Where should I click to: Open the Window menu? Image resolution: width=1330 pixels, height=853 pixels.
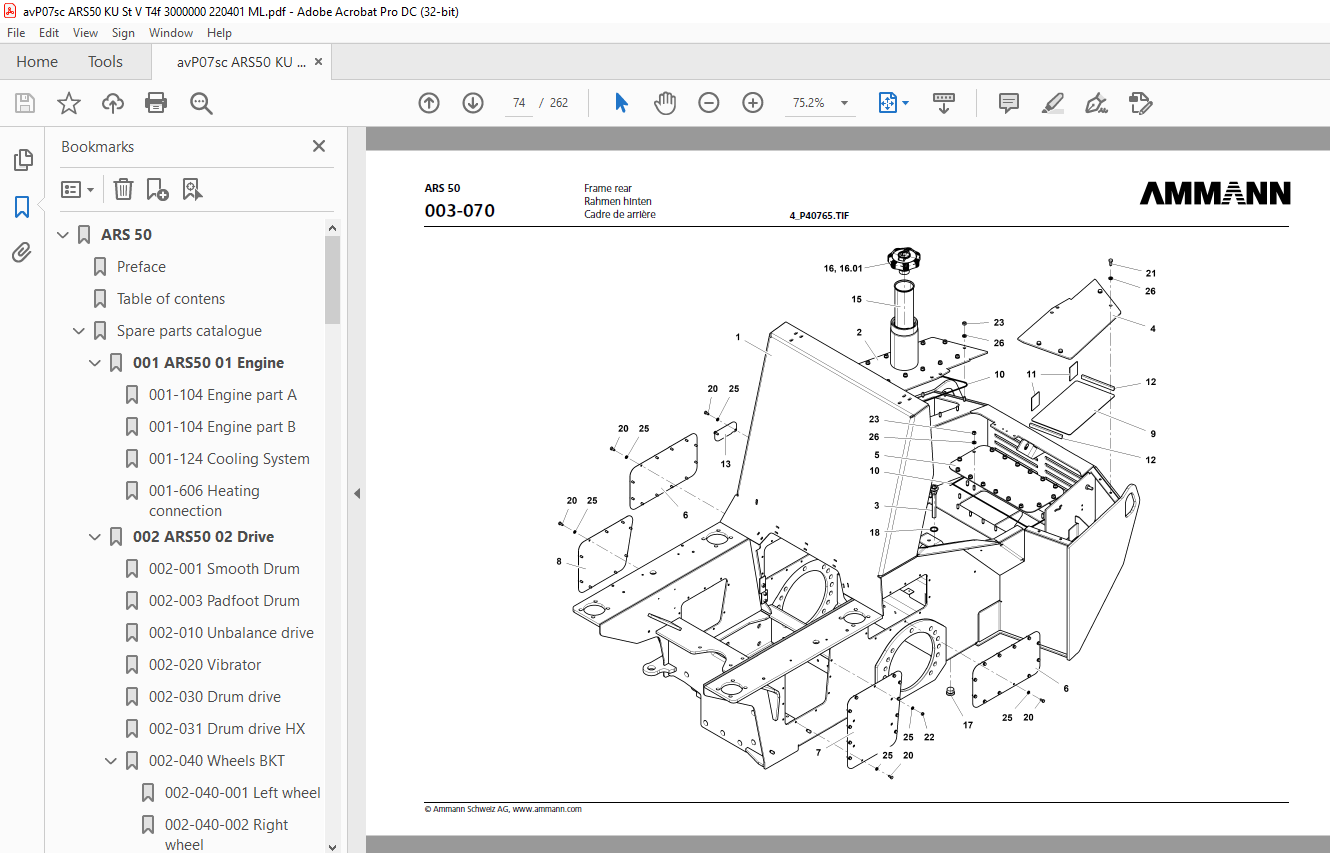click(171, 33)
